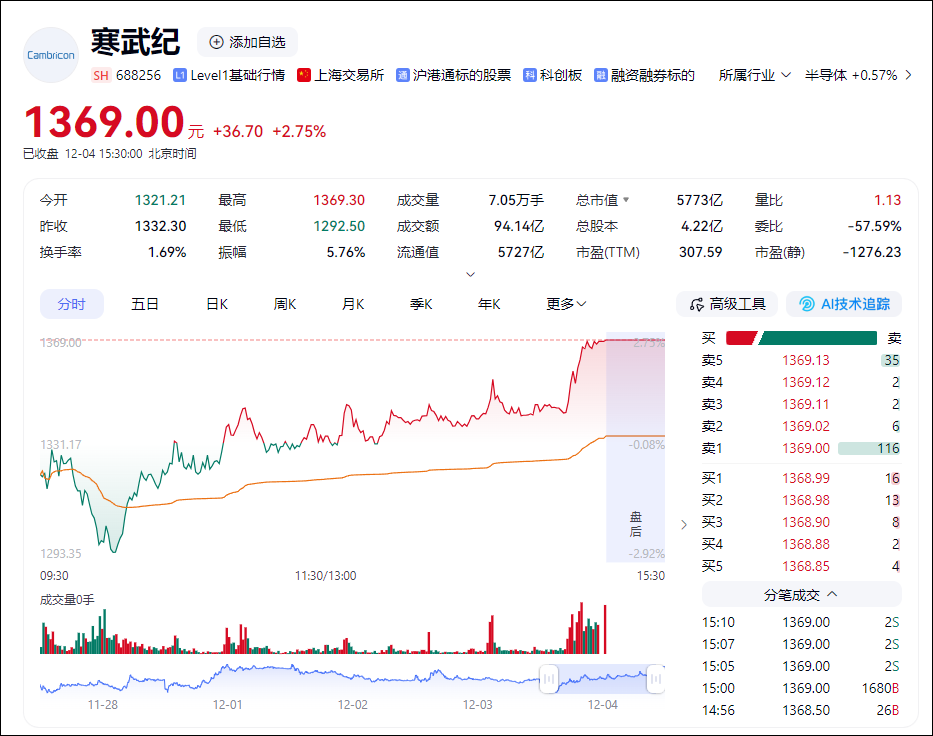Click 买1 price 1368.99
Viewport: 933px width, 736px height.
(806, 478)
